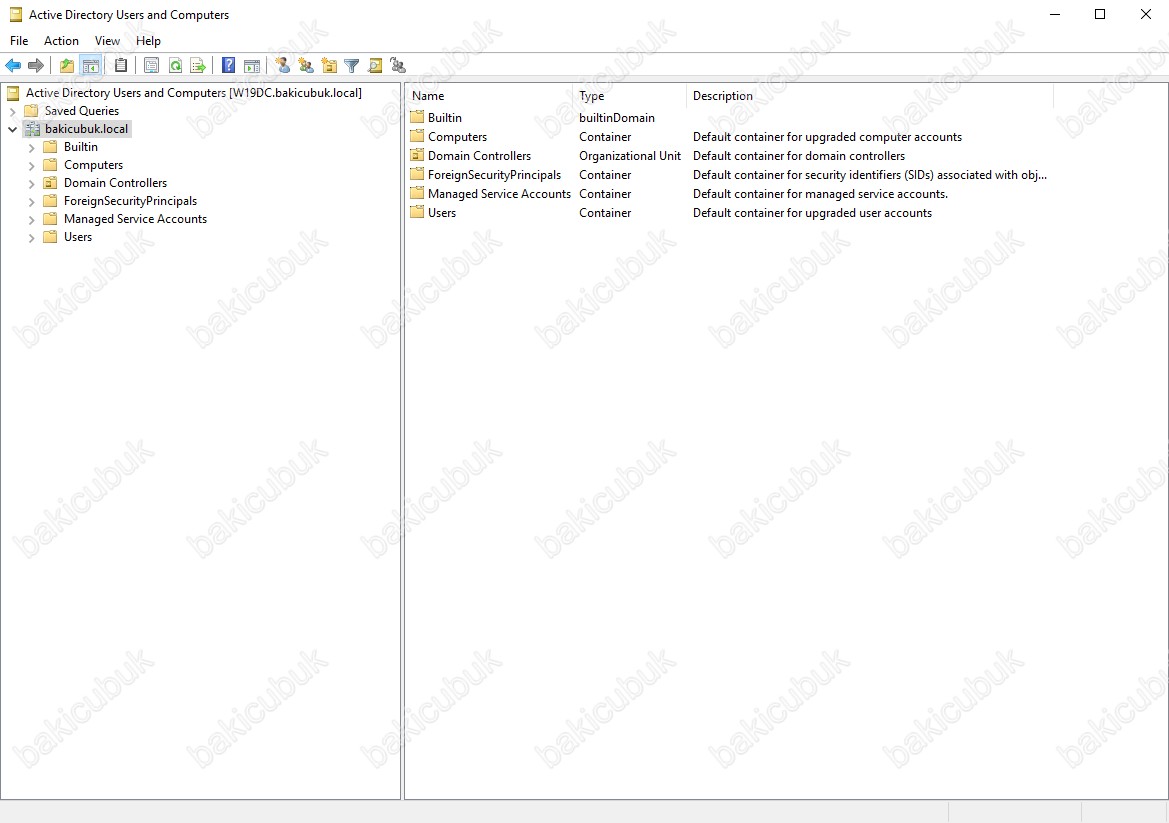This screenshot has width=1169, height=823.
Task: Click 'Default container for upgraded computer accounts'
Action: pos(828,137)
